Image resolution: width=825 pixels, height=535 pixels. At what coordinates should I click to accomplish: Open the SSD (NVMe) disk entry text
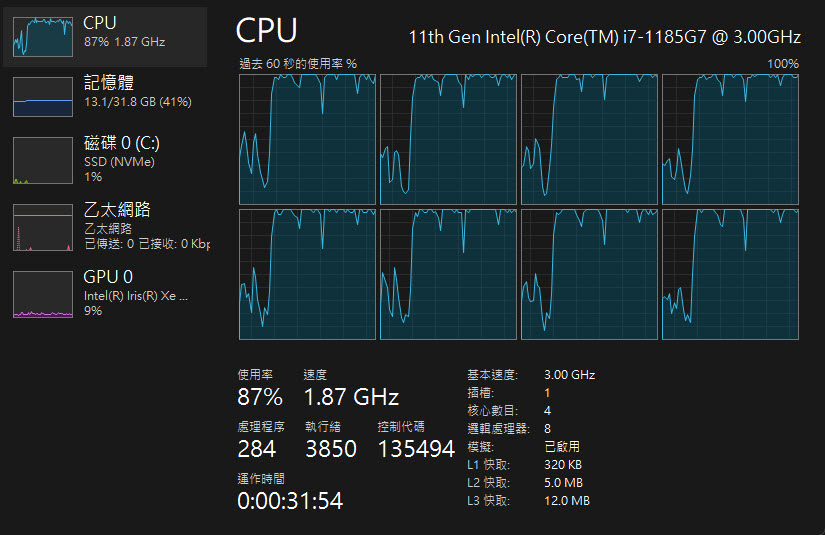tap(119, 162)
